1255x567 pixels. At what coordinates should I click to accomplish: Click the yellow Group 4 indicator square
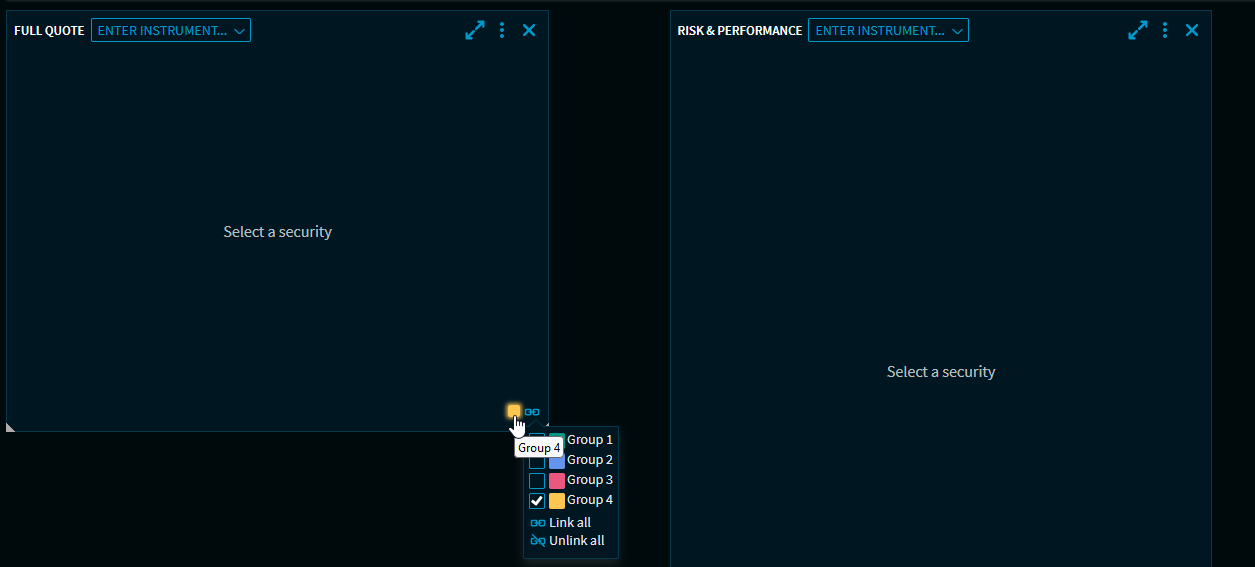[x=514, y=411]
